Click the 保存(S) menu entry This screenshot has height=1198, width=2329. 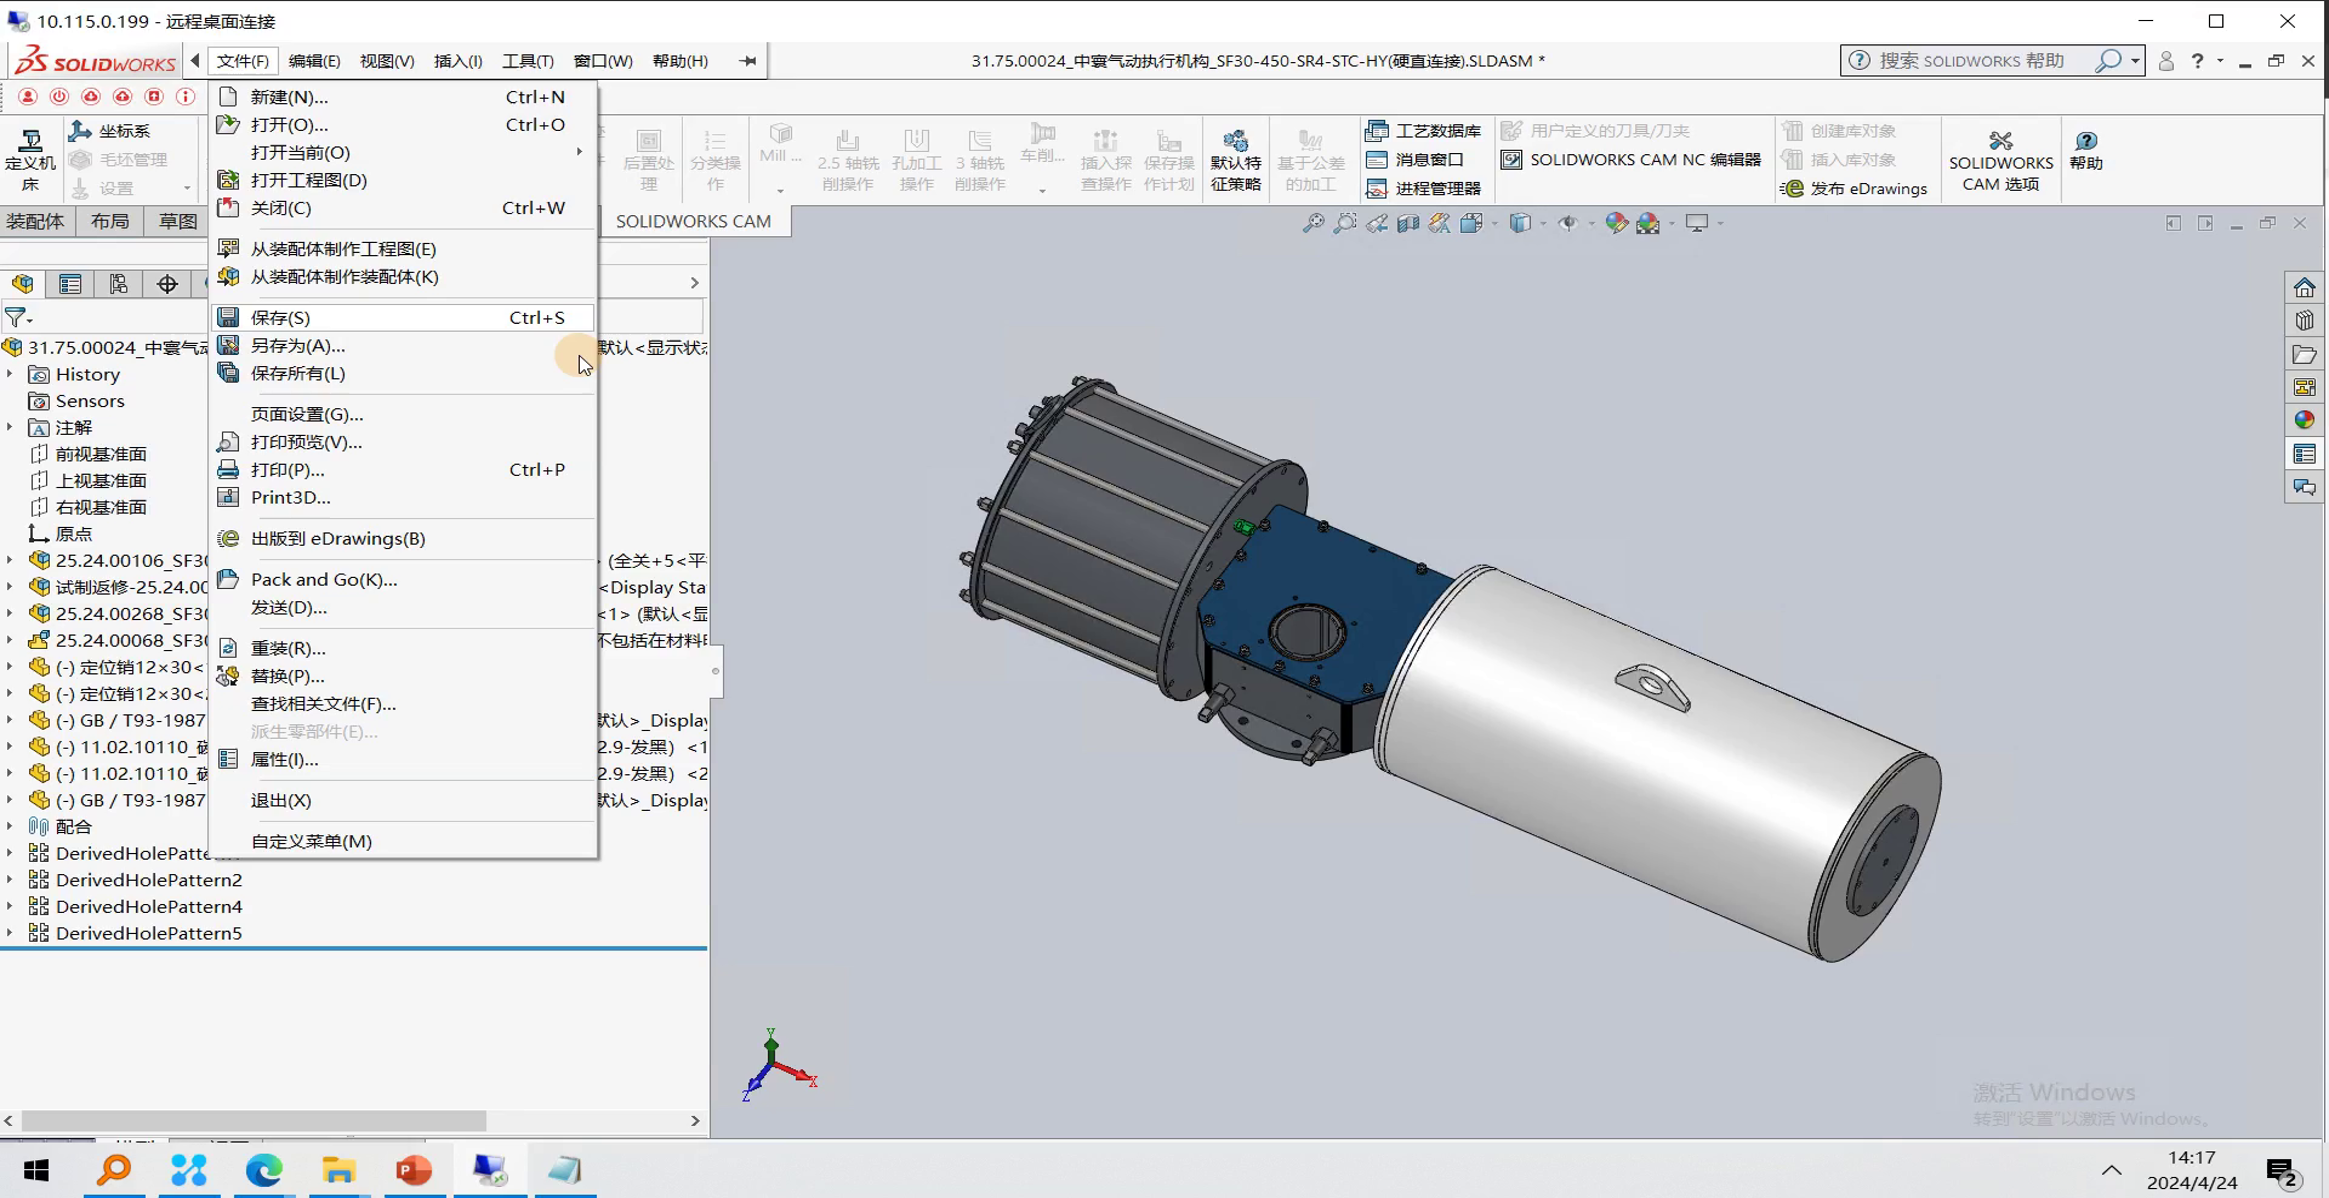pyautogui.click(x=403, y=317)
